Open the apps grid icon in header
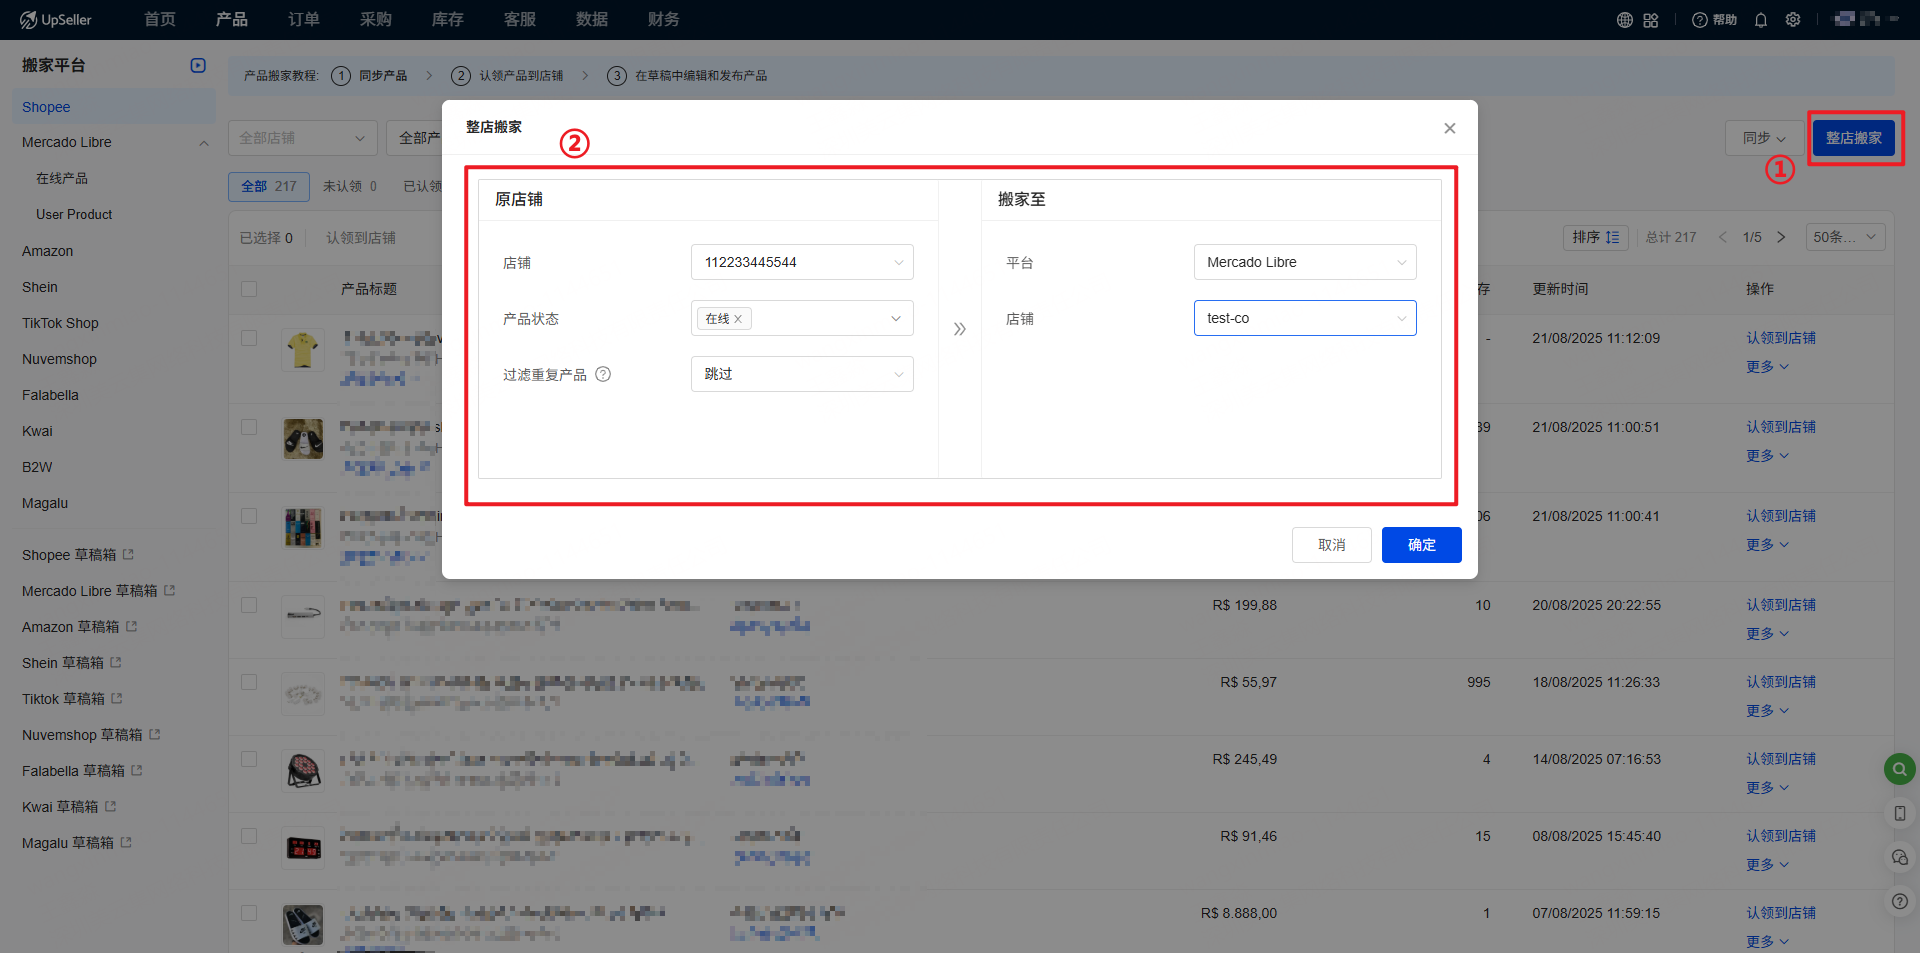Image resolution: width=1920 pixels, height=953 pixels. coord(1651,20)
